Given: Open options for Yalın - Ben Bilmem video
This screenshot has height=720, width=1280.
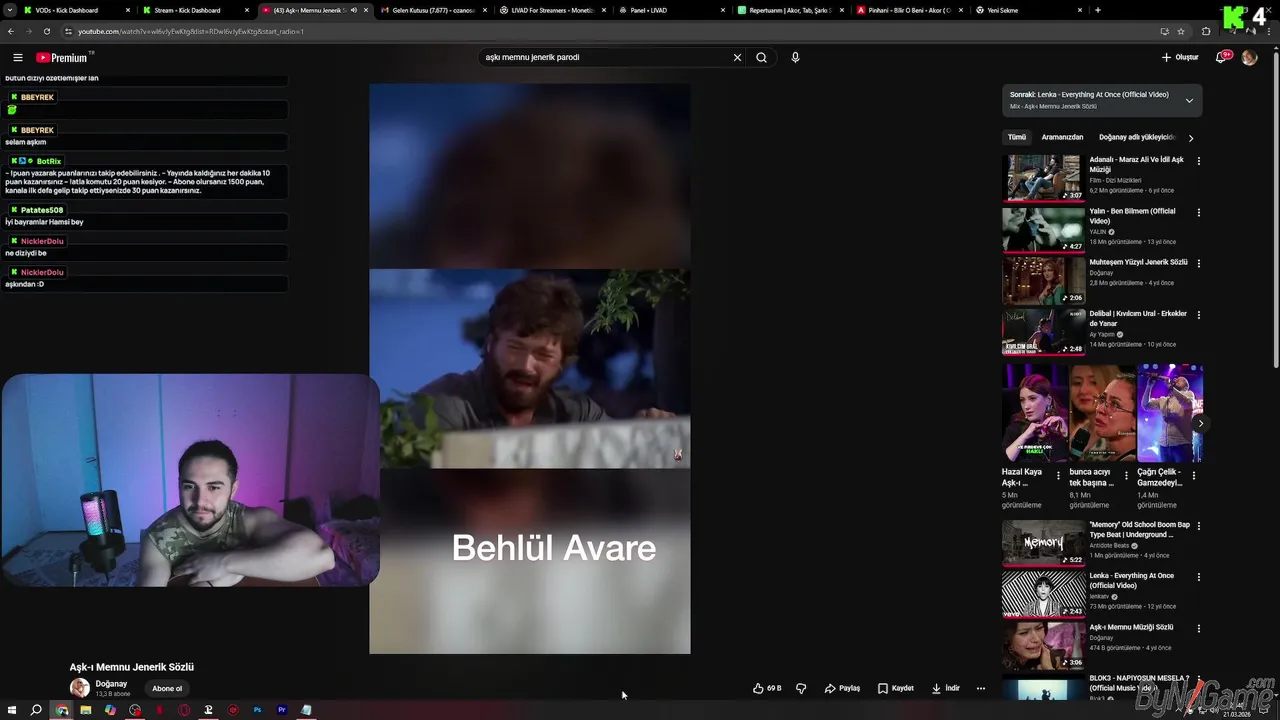Looking at the screenshot, I should 1199,212.
